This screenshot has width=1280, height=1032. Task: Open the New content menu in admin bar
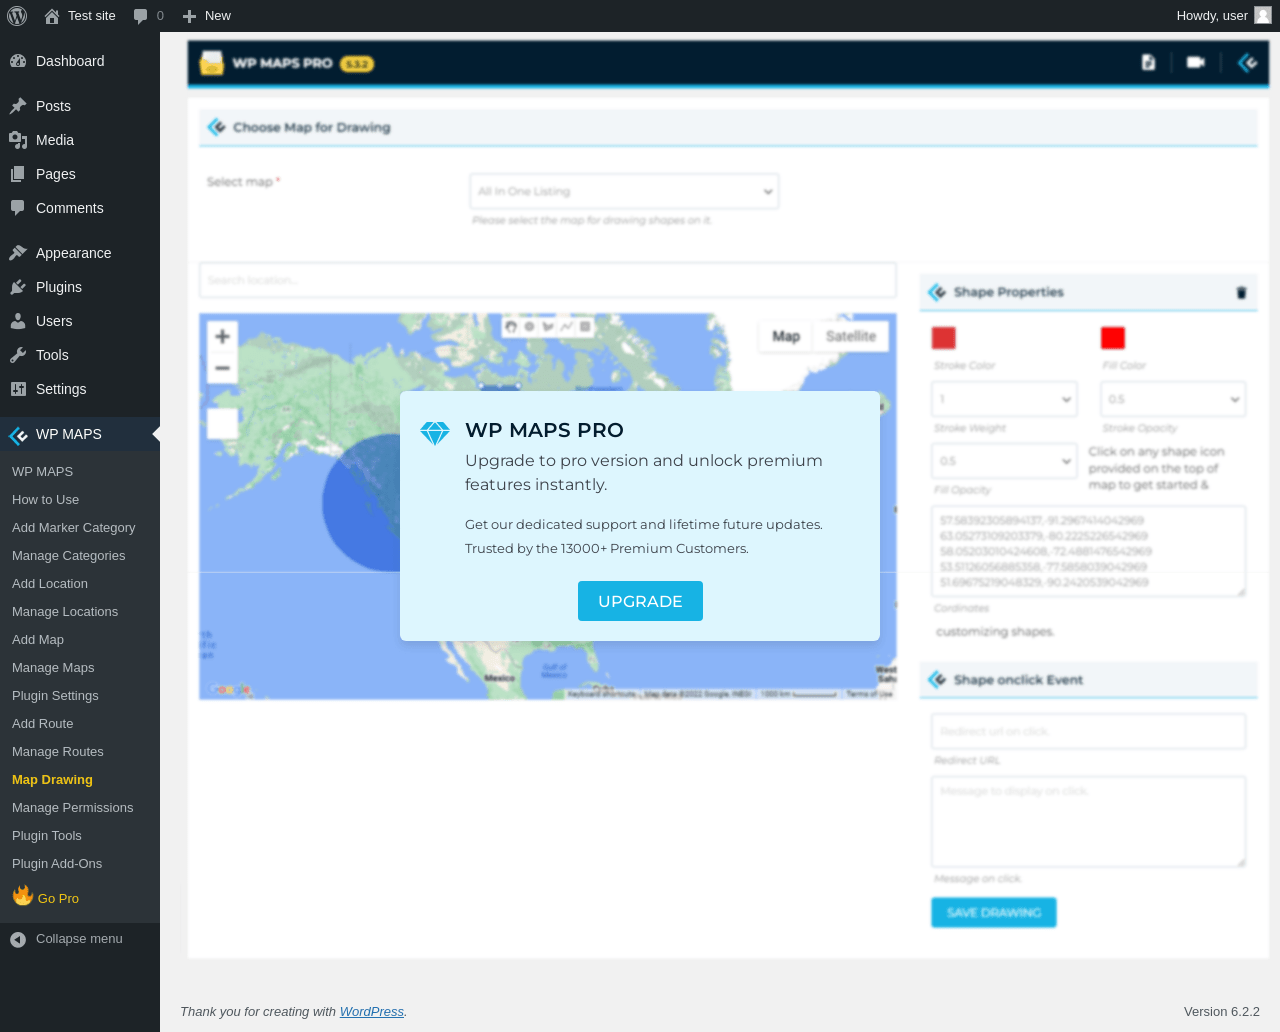[x=206, y=16]
